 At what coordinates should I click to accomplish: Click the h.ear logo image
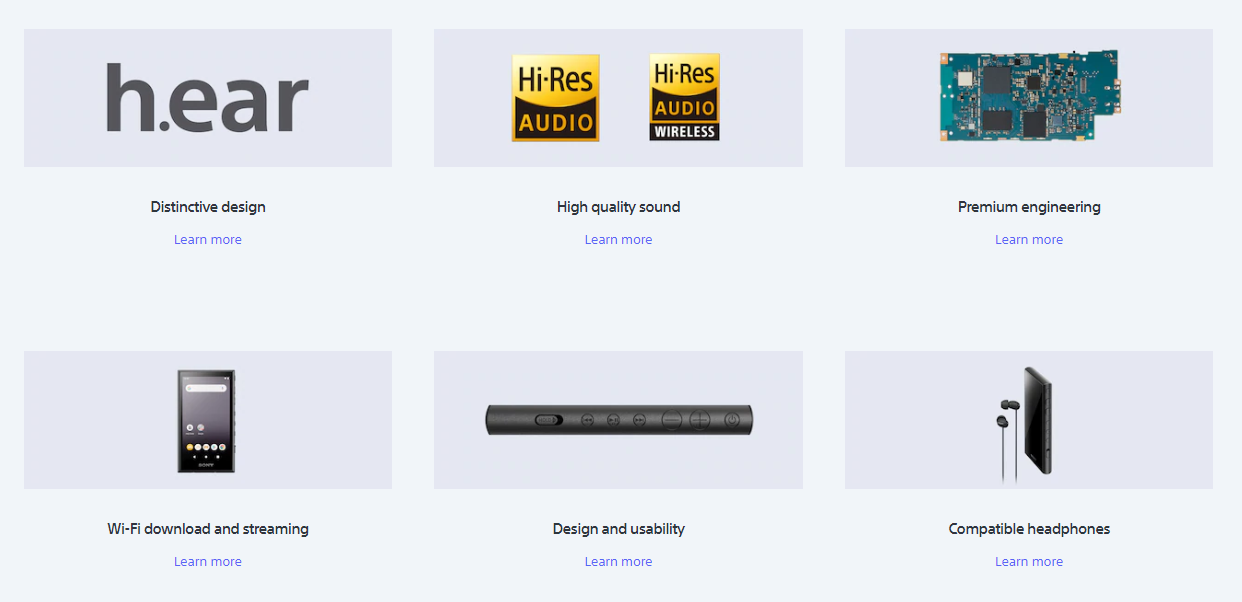(x=208, y=98)
